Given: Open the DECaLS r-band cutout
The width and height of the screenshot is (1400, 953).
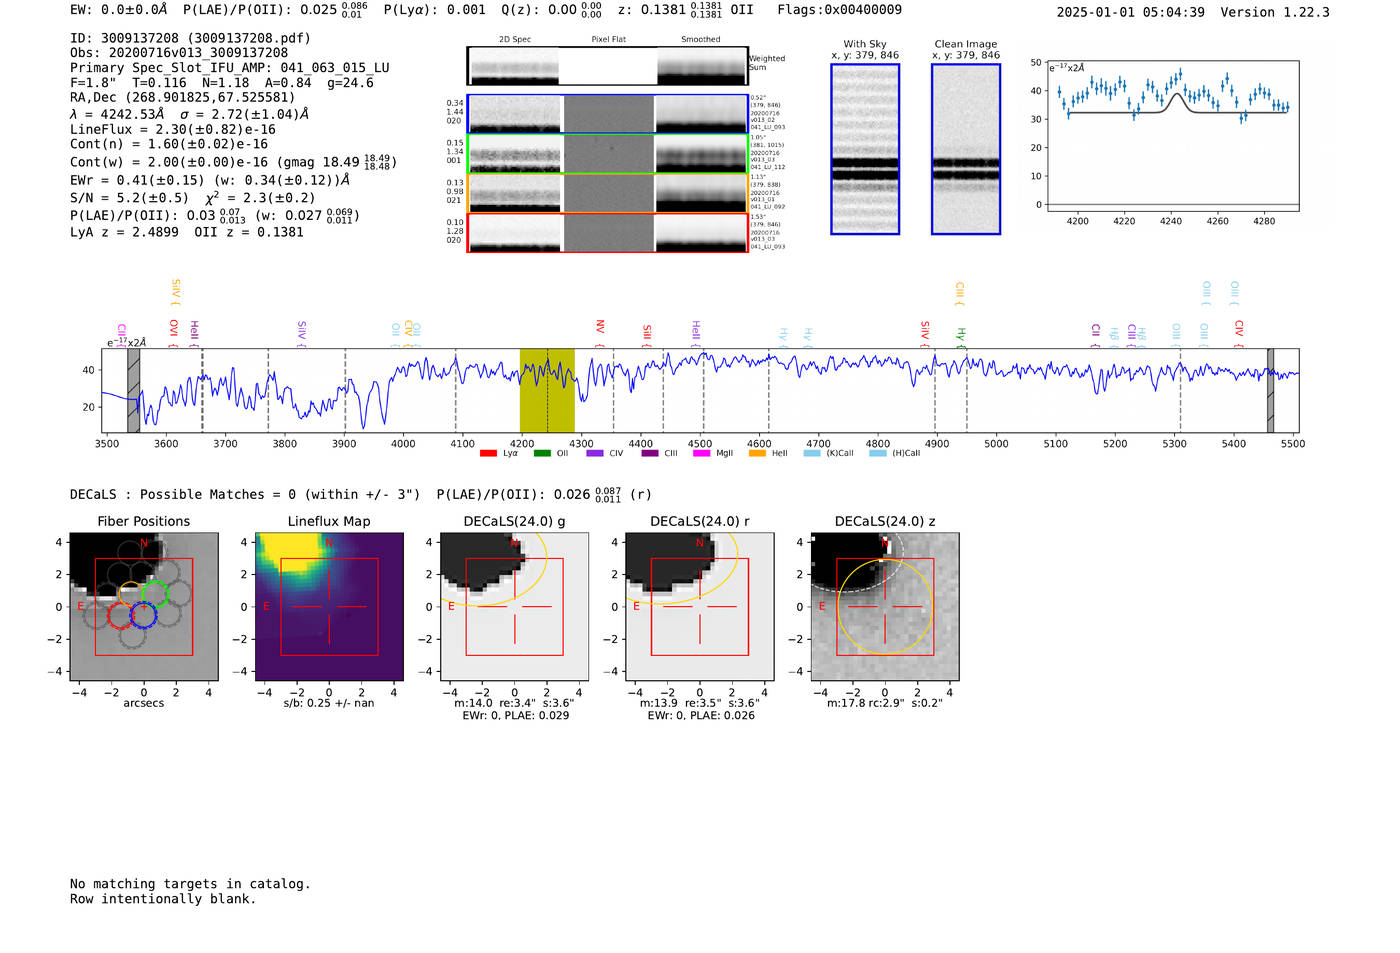Looking at the screenshot, I should coord(699,607).
